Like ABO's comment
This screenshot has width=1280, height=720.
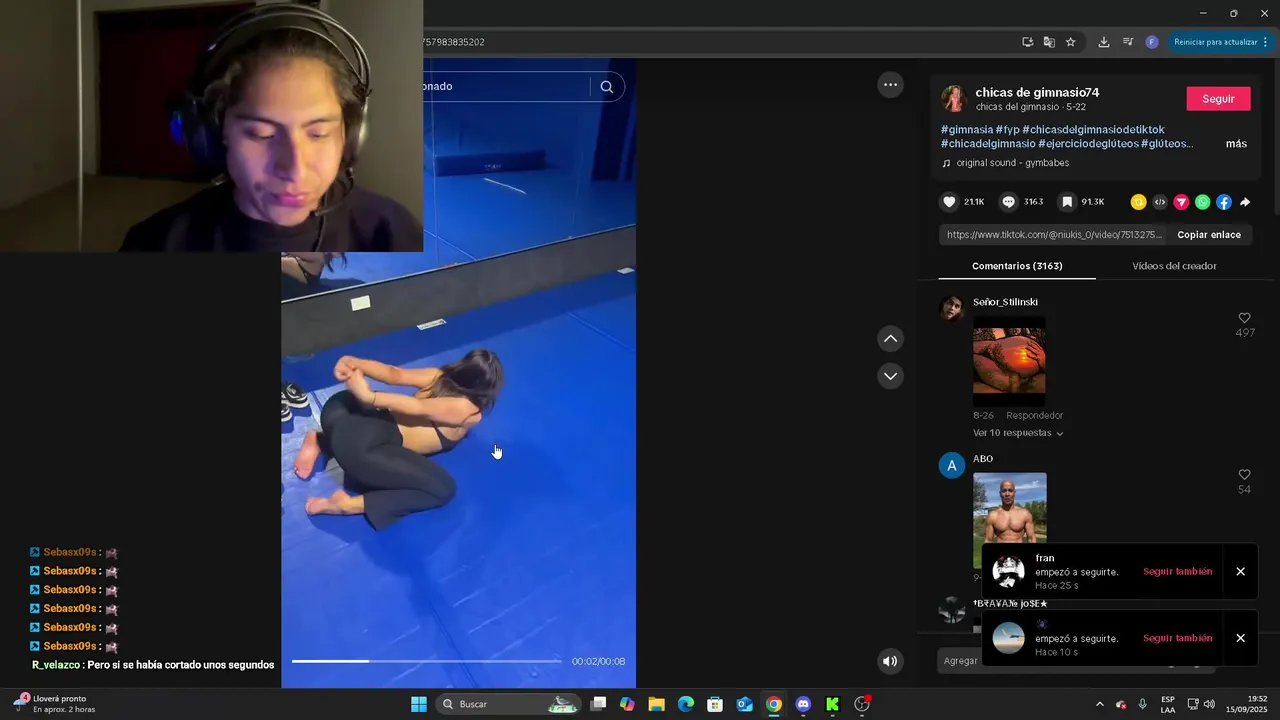(x=1244, y=475)
